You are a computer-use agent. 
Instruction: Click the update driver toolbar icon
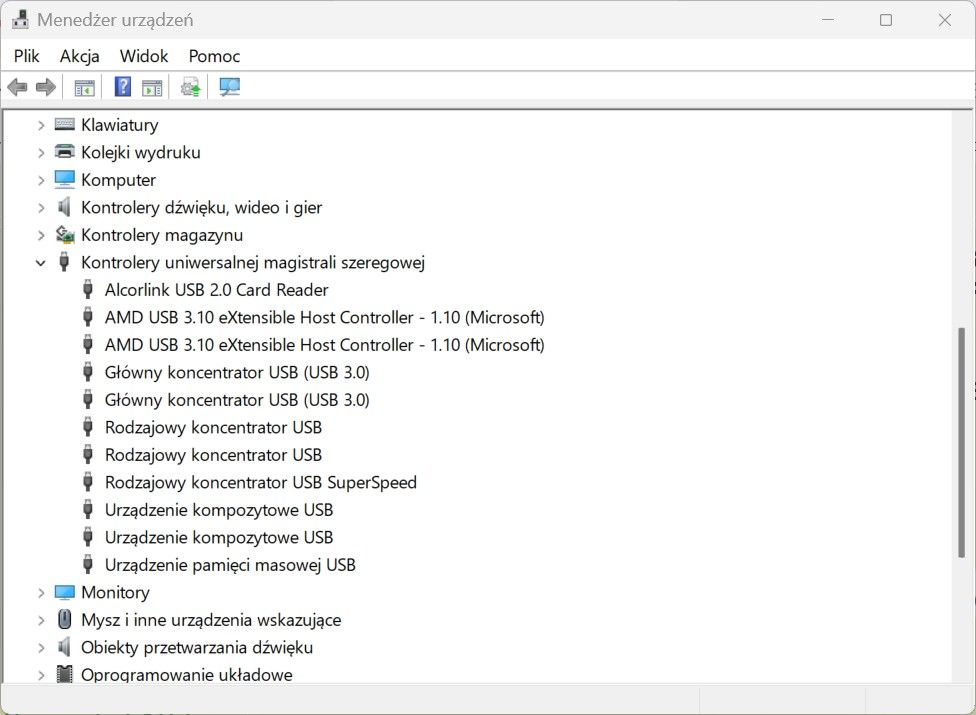[190, 87]
